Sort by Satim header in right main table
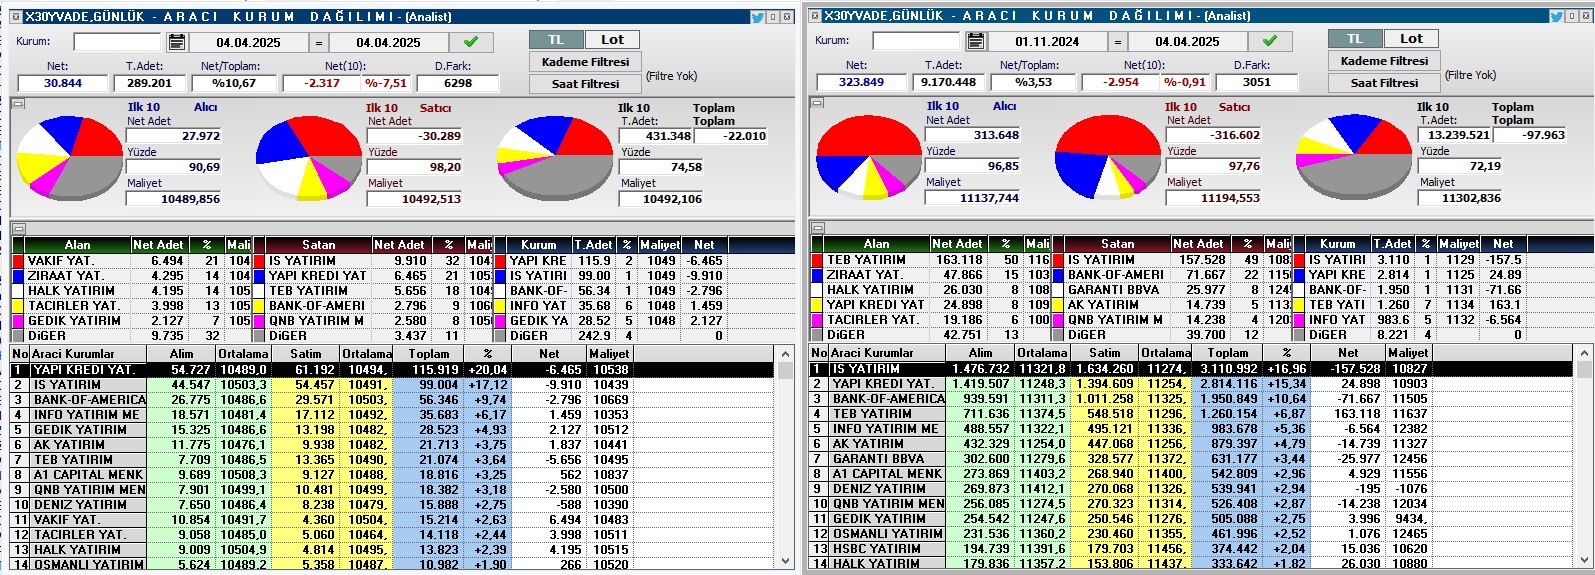This screenshot has width=1595, height=575. pos(1105,353)
